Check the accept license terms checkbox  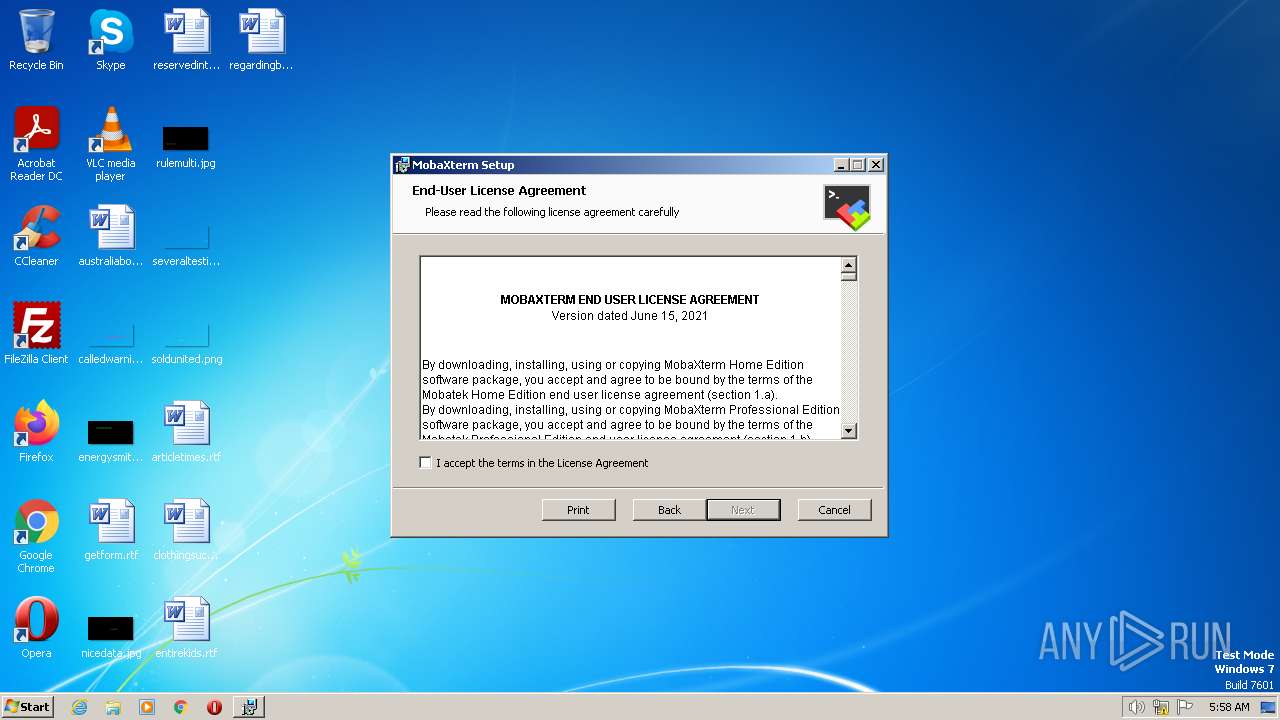tap(426, 463)
